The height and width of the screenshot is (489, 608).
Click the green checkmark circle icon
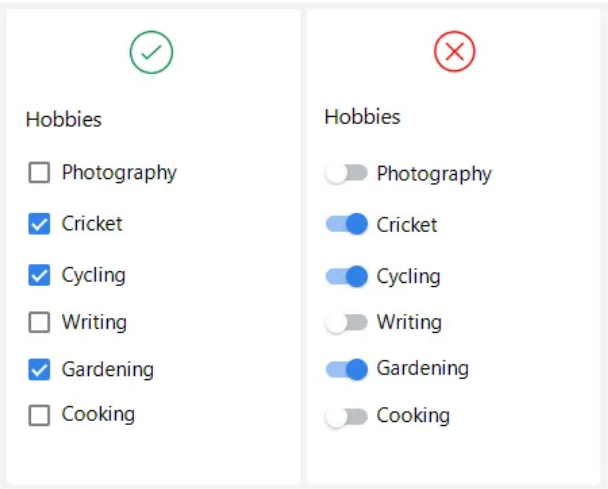click(x=151, y=52)
